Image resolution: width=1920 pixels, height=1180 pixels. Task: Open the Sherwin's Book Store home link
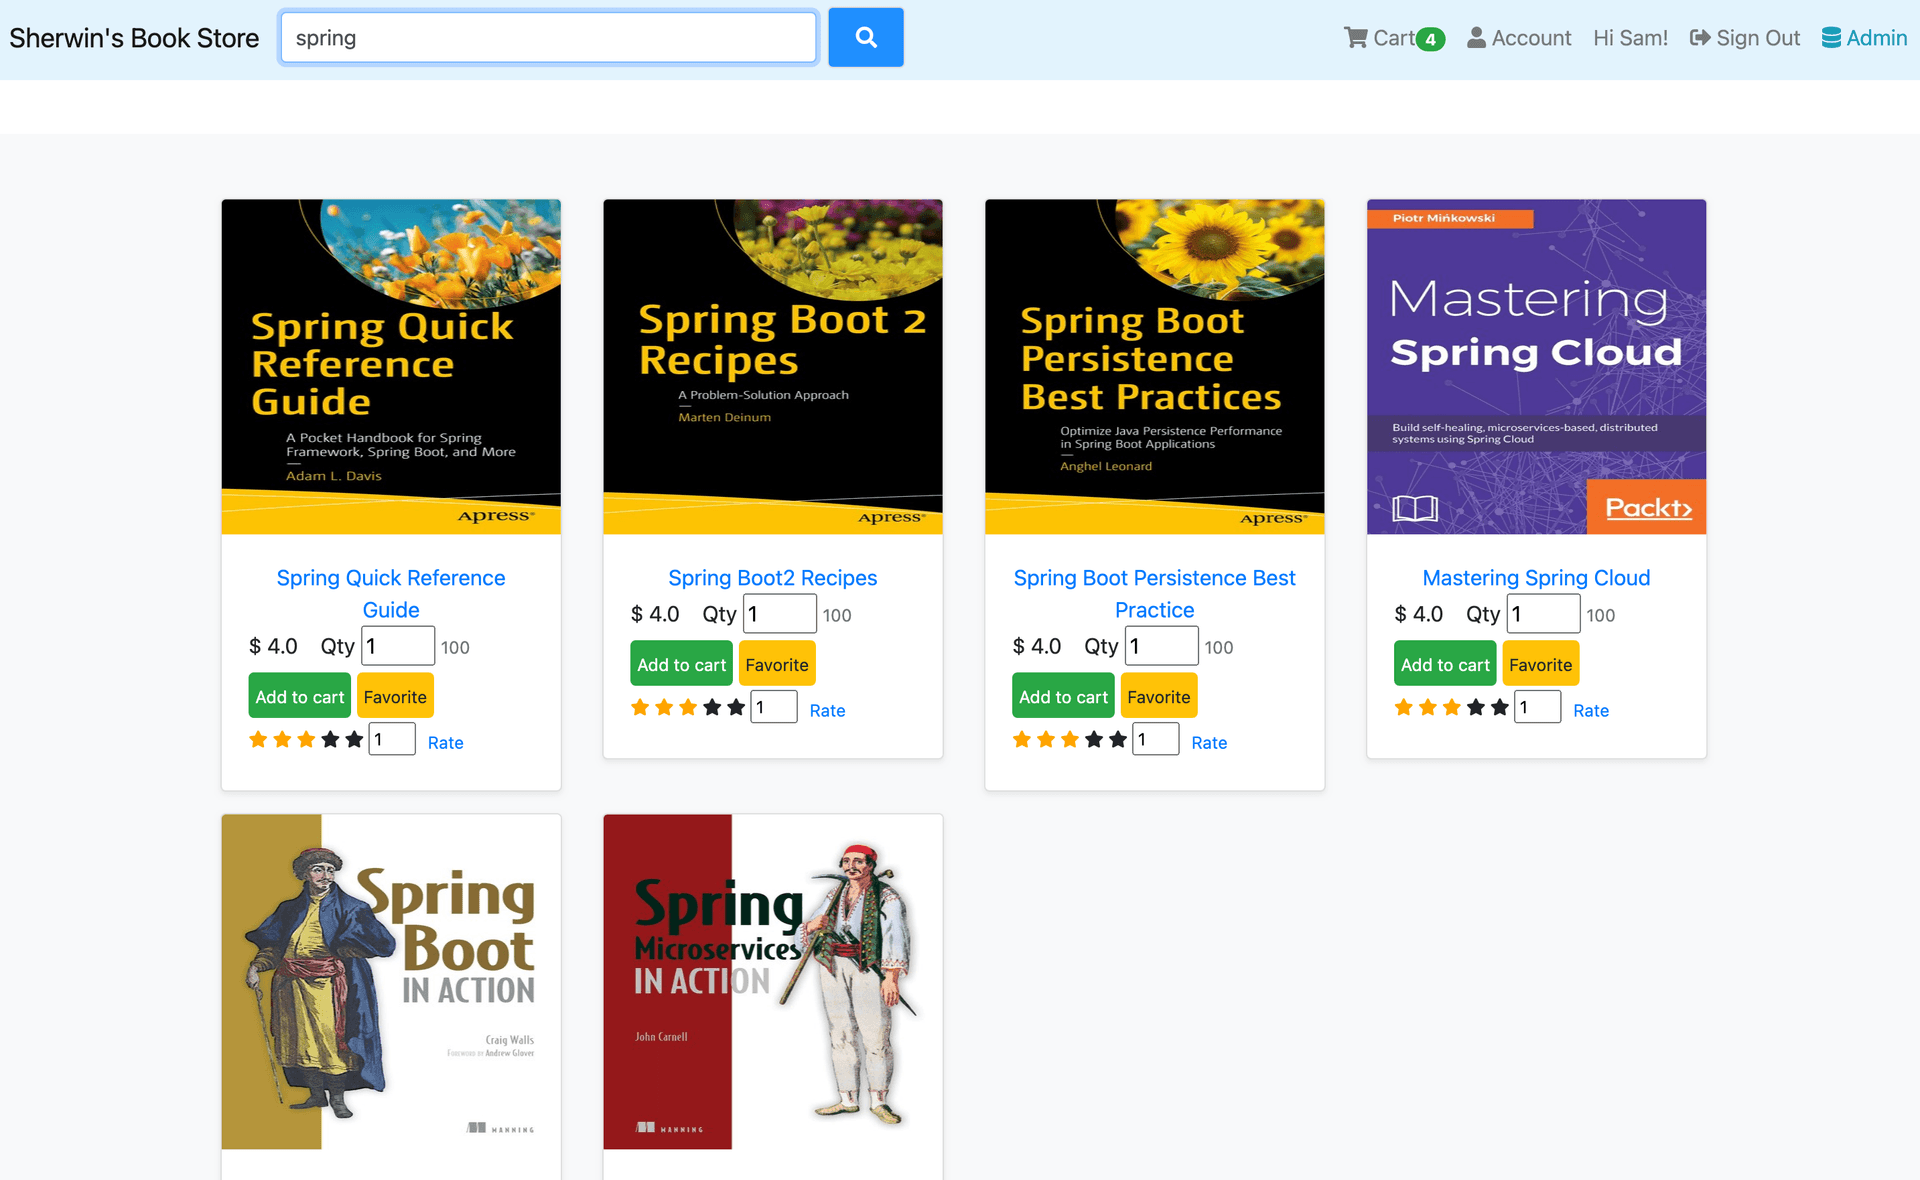(x=134, y=38)
